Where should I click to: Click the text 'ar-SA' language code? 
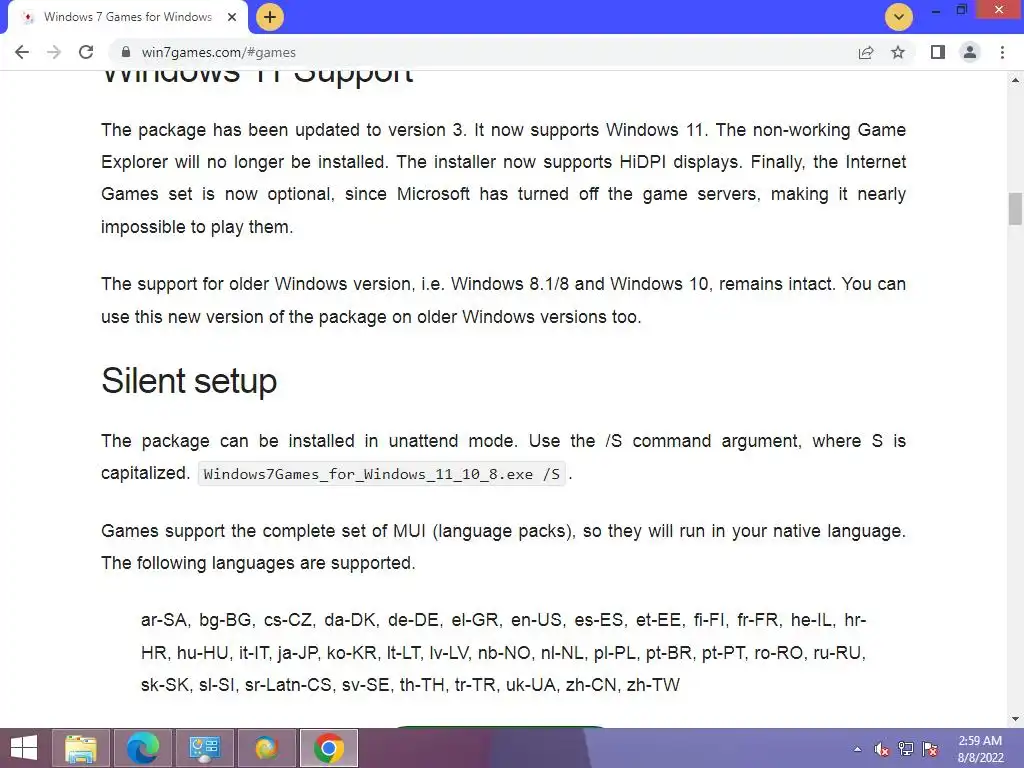[x=165, y=620]
